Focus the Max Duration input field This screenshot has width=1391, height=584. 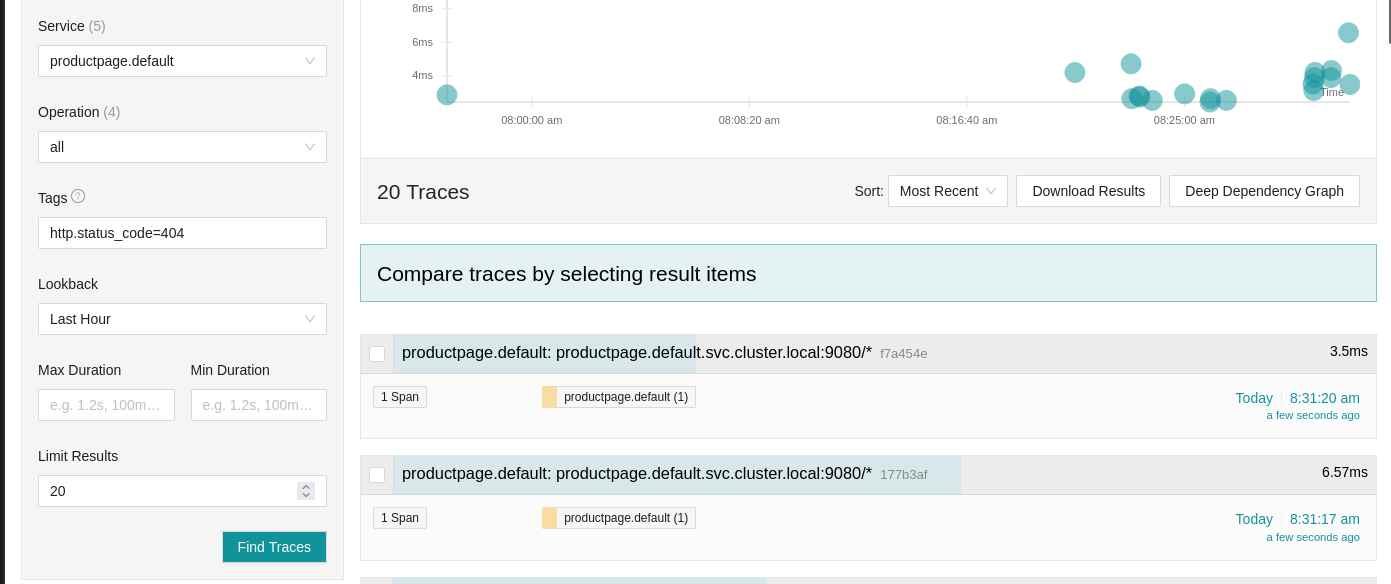(106, 405)
